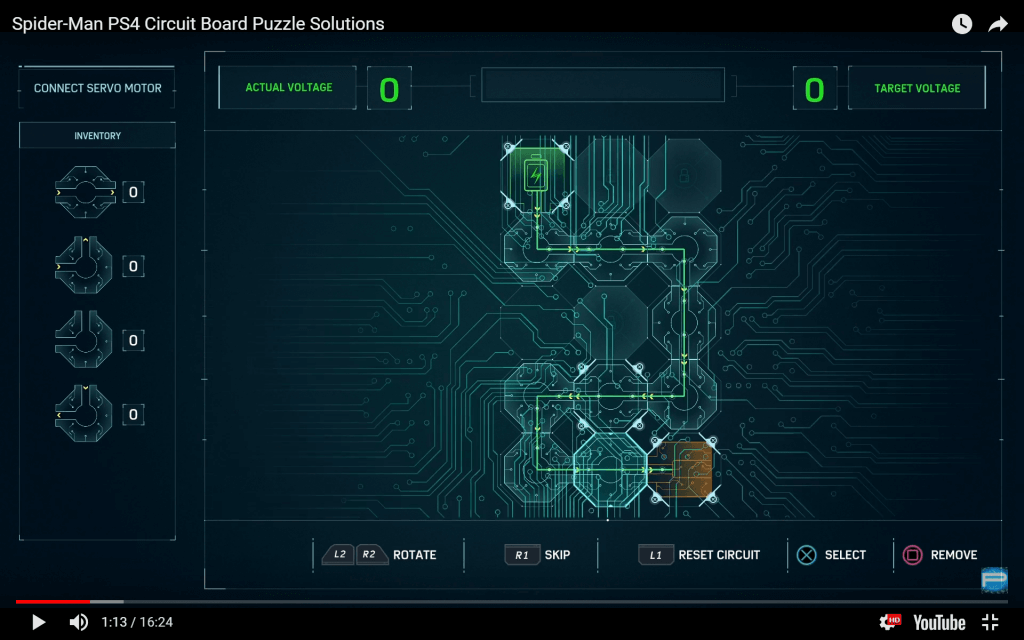Image resolution: width=1024 pixels, height=640 pixels.
Task: Click the target voltage value 0
Action: click(x=814, y=89)
